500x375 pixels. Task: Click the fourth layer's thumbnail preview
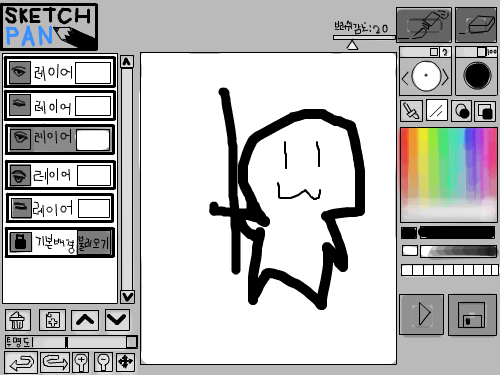94,175
